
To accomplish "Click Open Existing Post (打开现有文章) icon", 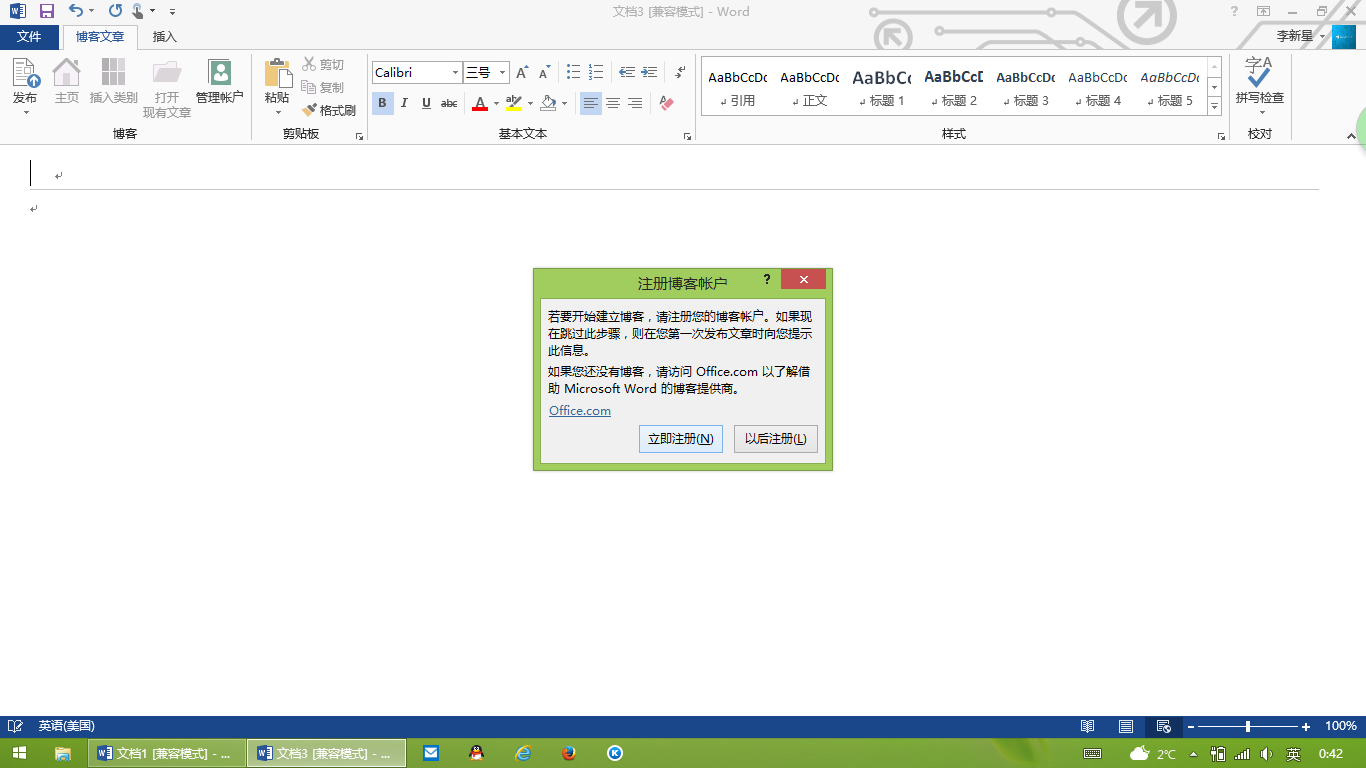I will [167, 73].
